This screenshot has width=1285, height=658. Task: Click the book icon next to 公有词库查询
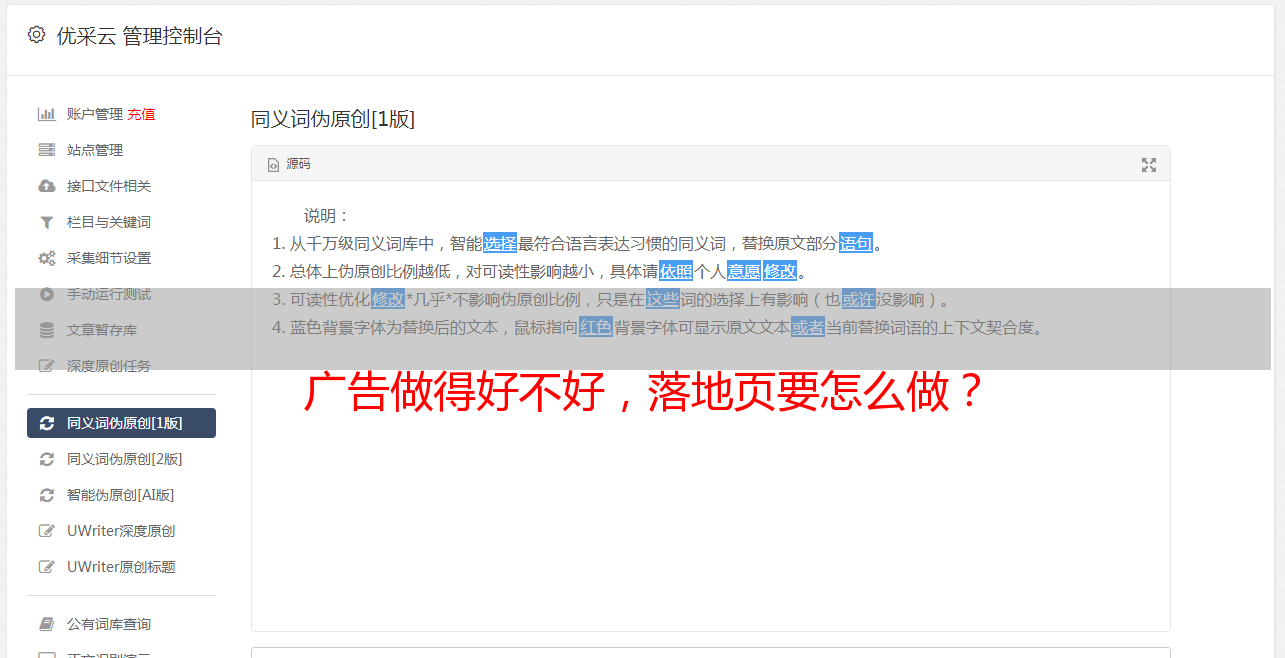click(x=46, y=624)
